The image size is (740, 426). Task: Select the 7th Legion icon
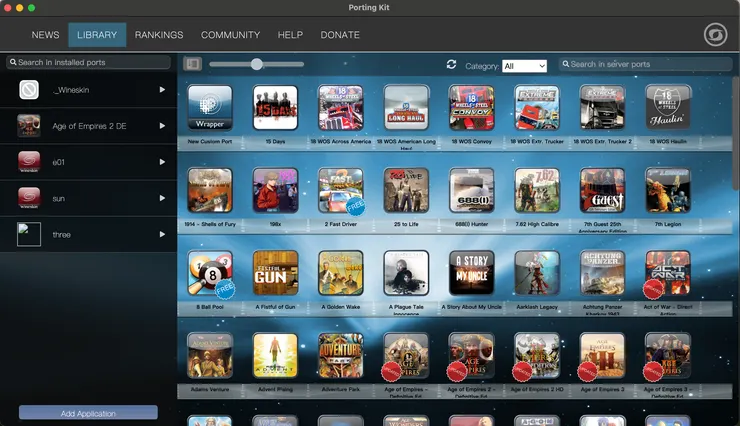pos(668,190)
